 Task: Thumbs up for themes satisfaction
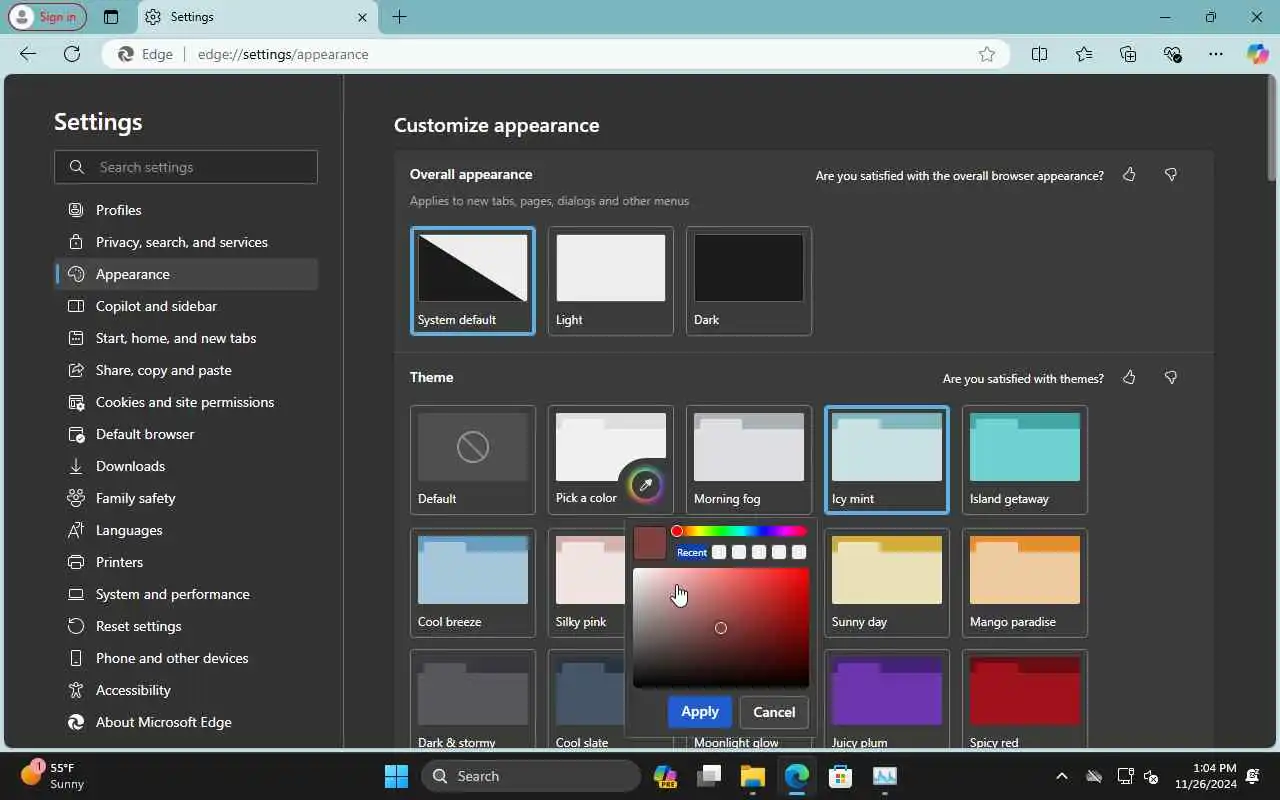pos(1129,378)
